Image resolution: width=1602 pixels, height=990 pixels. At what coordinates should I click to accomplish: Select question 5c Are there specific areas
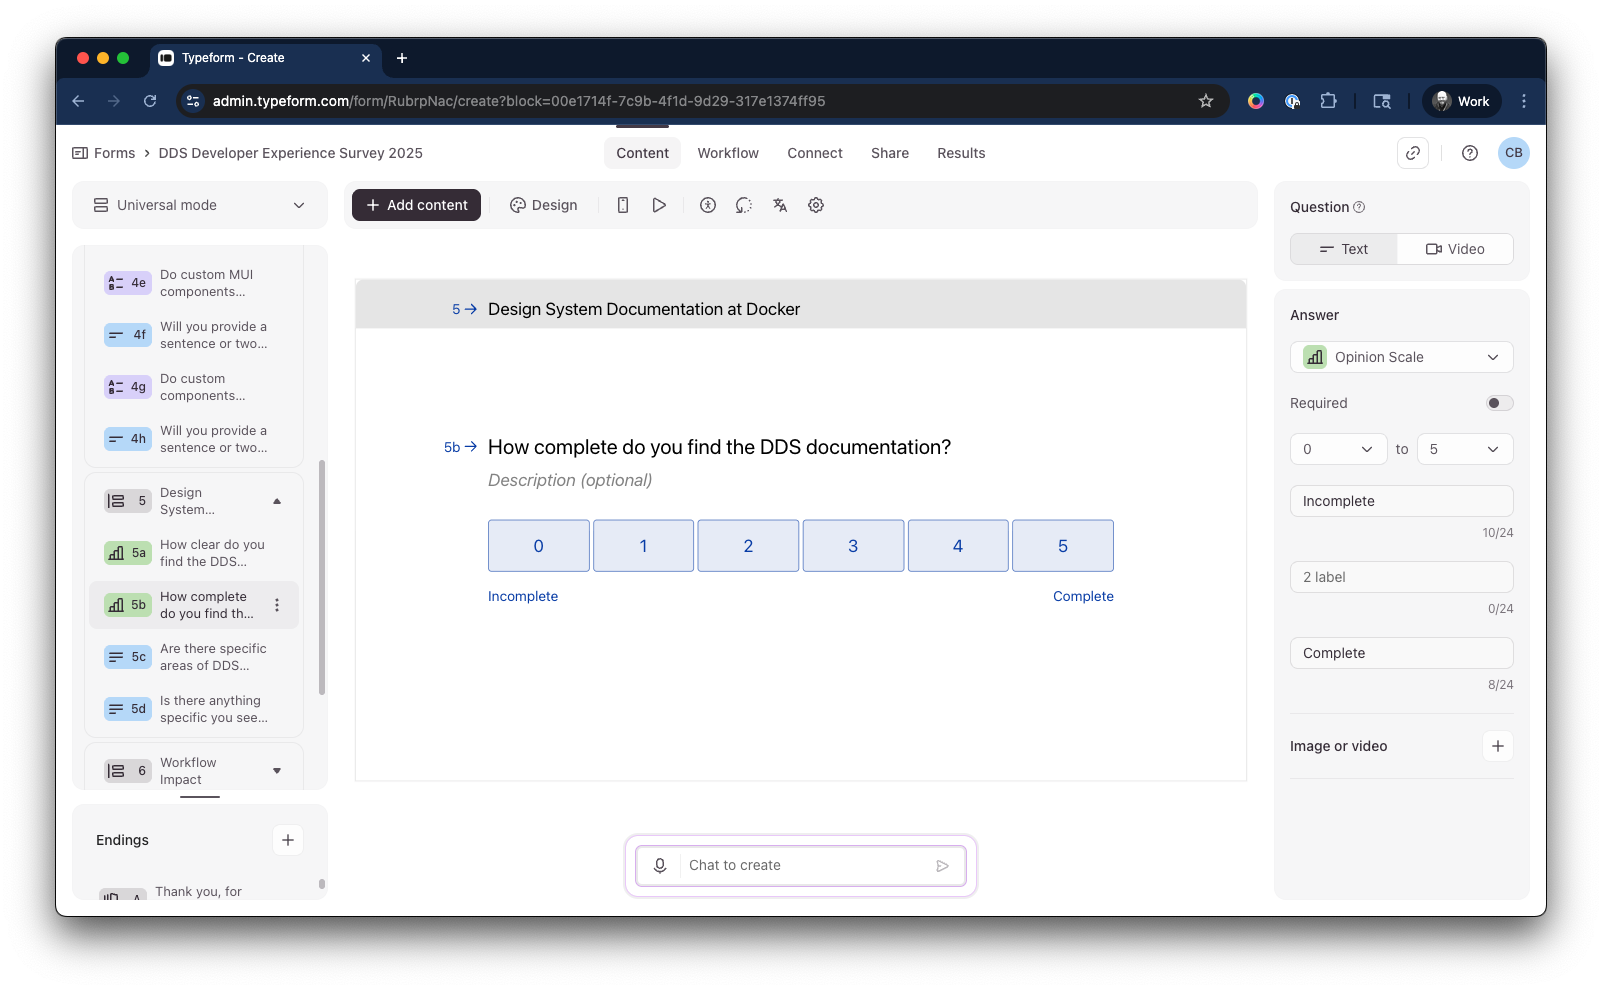194,657
